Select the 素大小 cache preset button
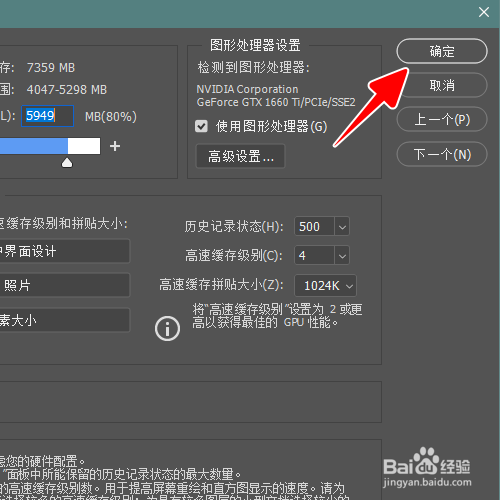Image resolution: width=500 pixels, height=500 pixels. 65,320
